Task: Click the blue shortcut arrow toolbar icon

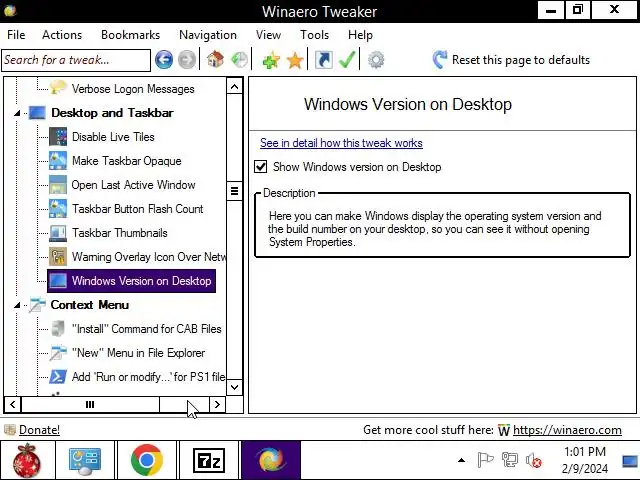Action: point(324,60)
